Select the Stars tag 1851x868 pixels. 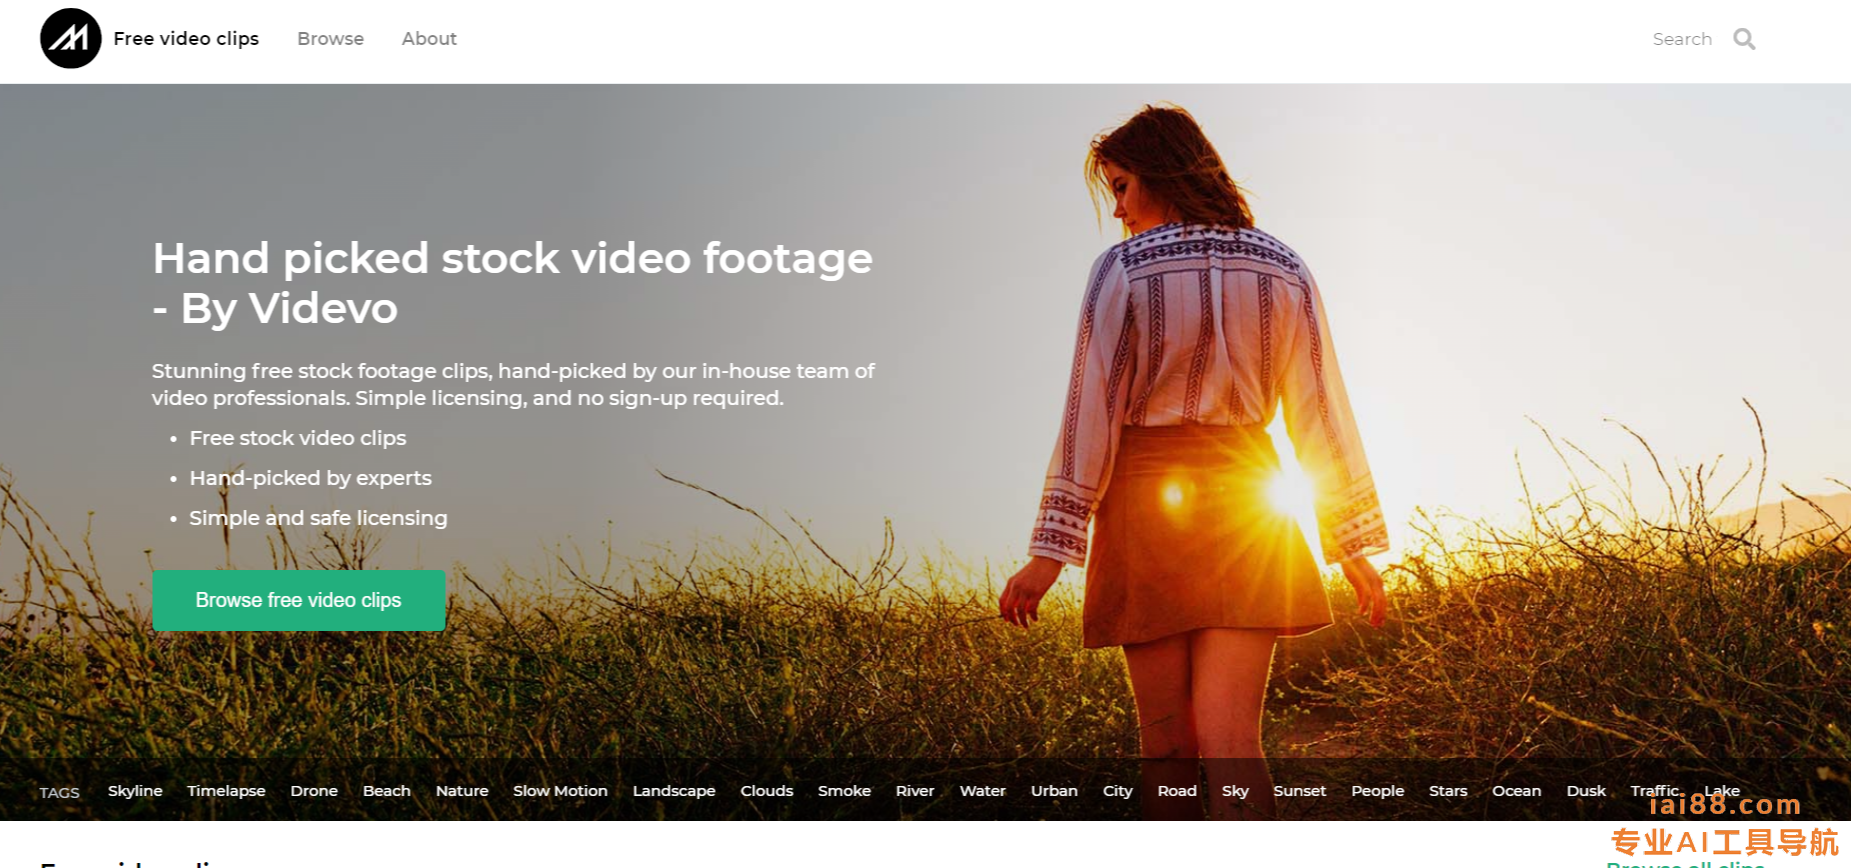1448,790
